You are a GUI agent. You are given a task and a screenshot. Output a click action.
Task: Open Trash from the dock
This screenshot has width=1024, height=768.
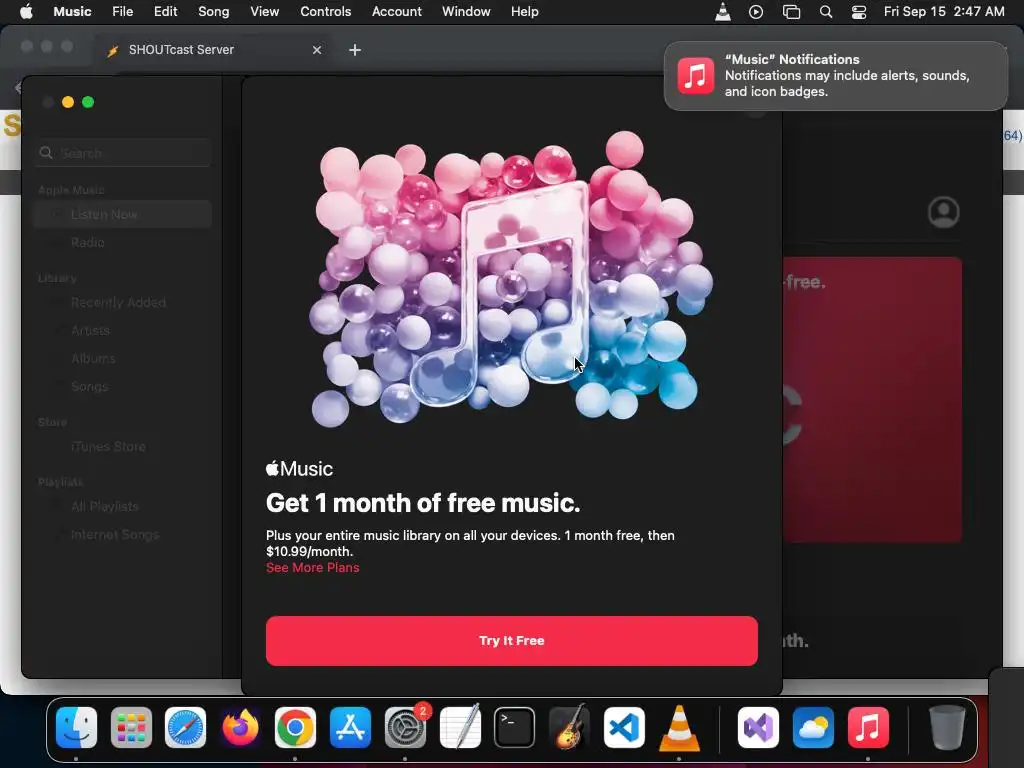pyautogui.click(x=946, y=727)
